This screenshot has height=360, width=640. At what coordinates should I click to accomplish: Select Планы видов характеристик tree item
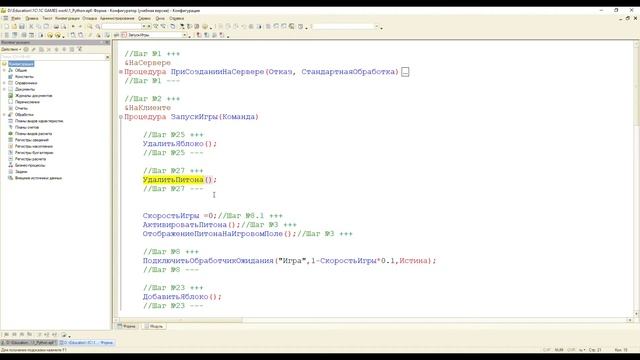click(39, 121)
